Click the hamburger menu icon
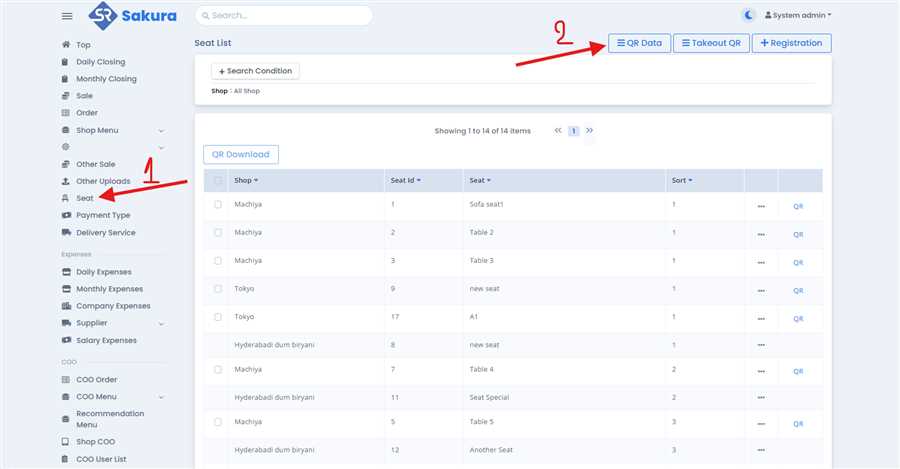Image resolution: width=900 pixels, height=469 pixels. (x=67, y=16)
